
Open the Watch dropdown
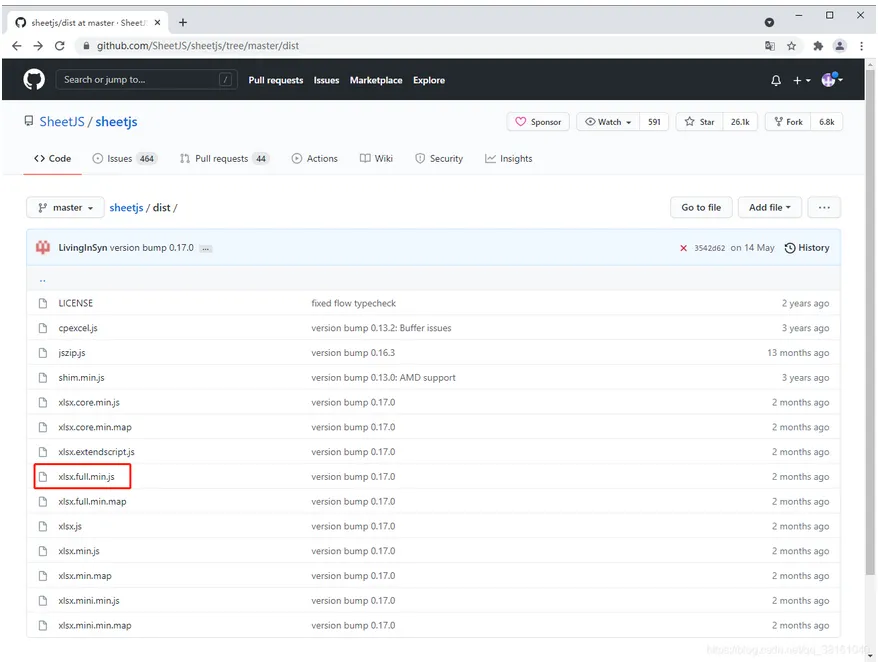click(608, 122)
